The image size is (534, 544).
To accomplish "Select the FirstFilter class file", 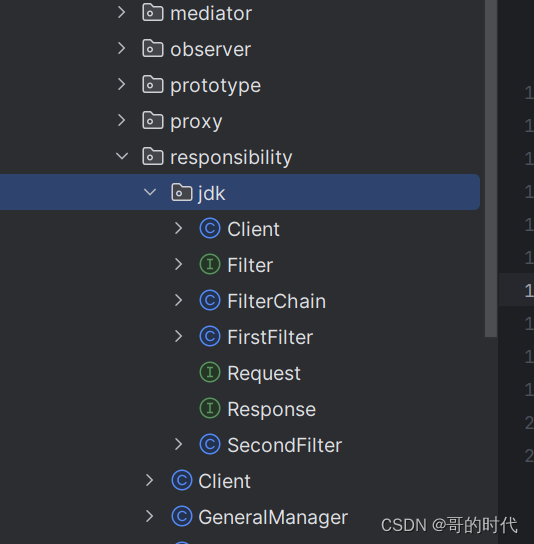I will tap(270, 337).
